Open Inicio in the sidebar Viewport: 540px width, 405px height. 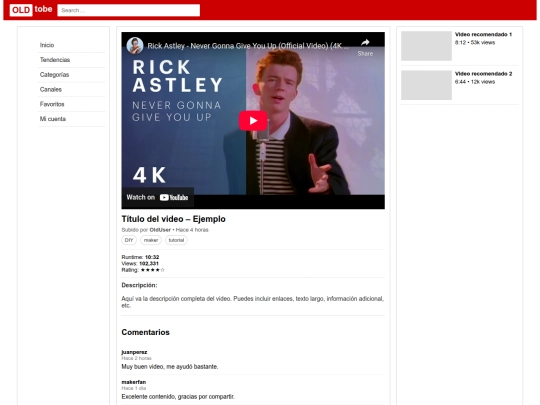(47, 45)
